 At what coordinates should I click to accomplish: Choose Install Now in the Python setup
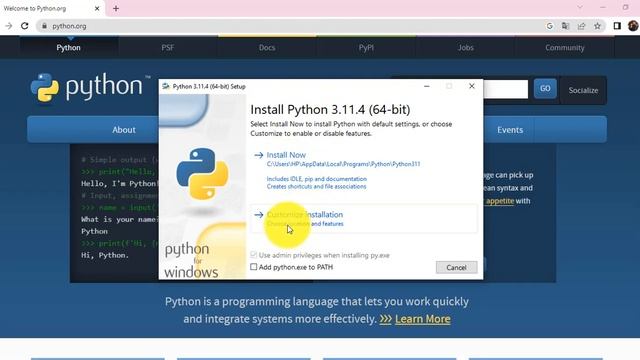pos(286,155)
